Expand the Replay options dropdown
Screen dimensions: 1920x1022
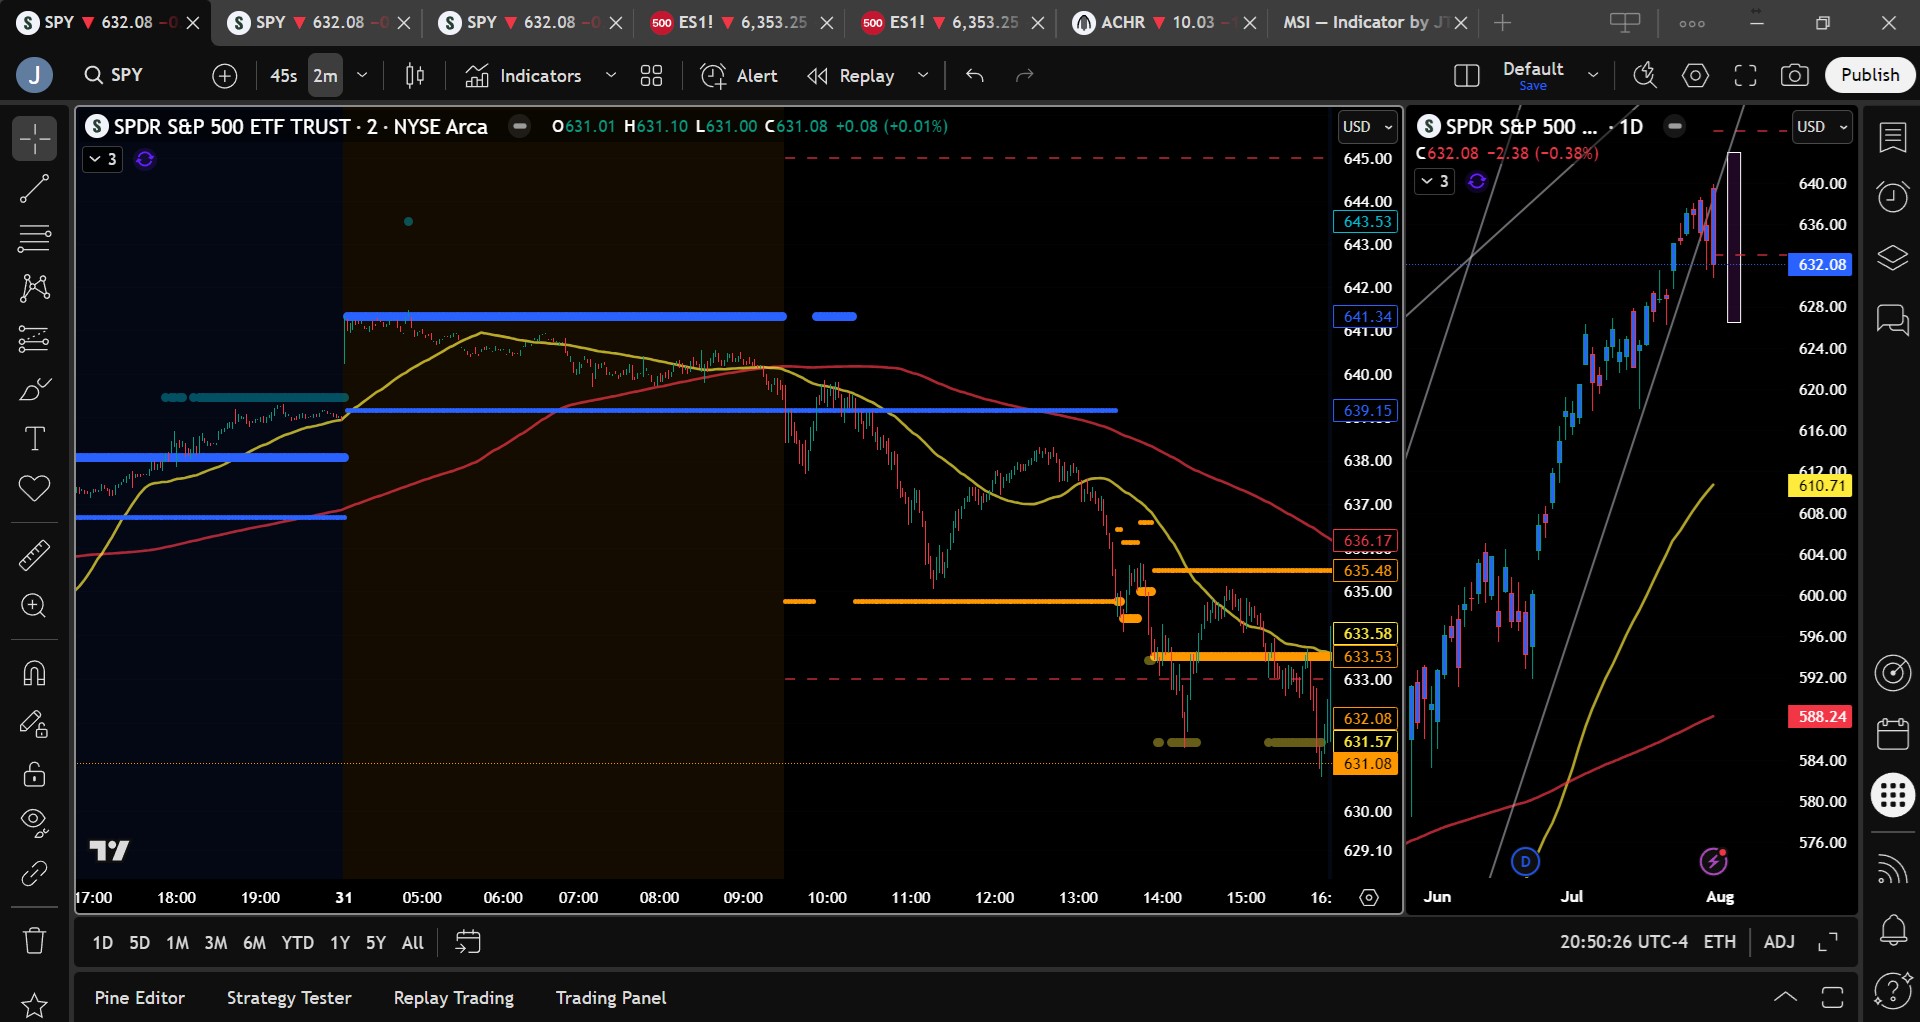pyautogui.click(x=923, y=75)
